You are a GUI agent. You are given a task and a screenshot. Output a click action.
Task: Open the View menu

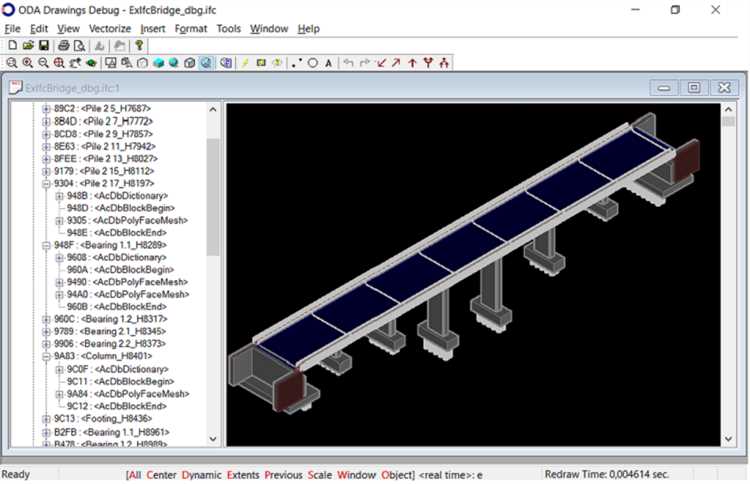coord(68,29)
